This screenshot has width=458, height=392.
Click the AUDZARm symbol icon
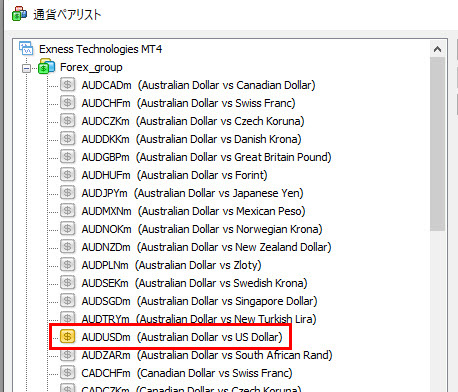click(x=67, y=355)
